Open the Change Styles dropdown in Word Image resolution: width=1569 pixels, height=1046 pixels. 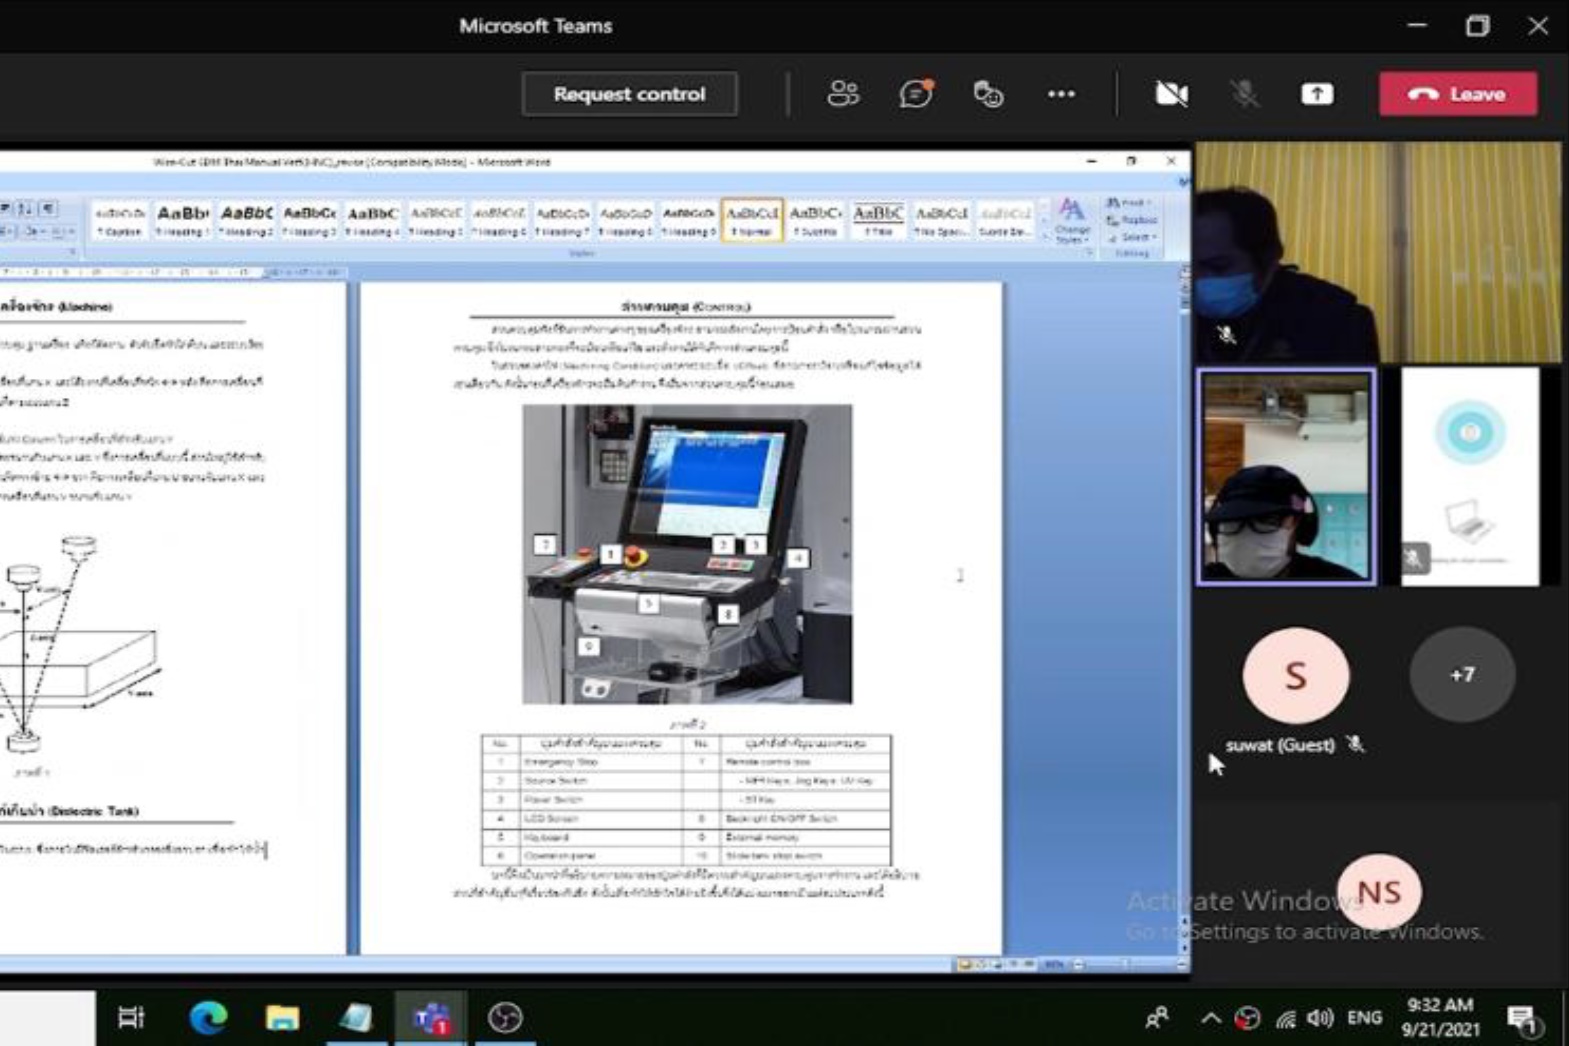(x=1072, y=221)
